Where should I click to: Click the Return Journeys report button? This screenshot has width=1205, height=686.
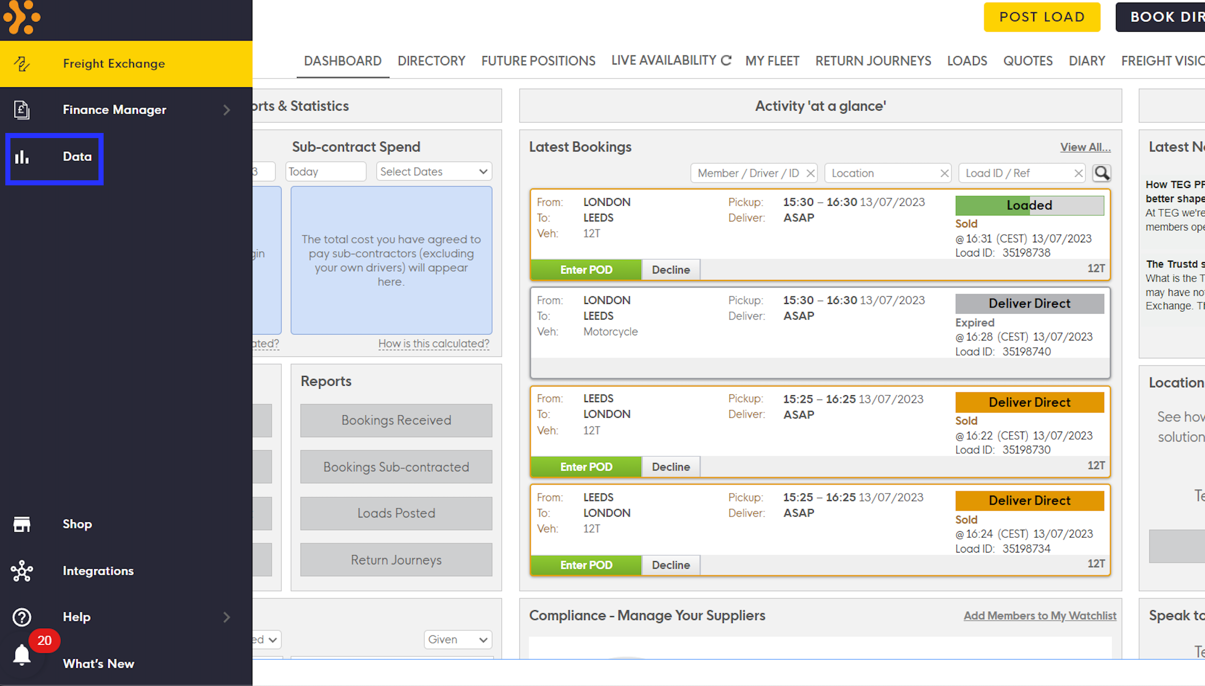(396, 560)
